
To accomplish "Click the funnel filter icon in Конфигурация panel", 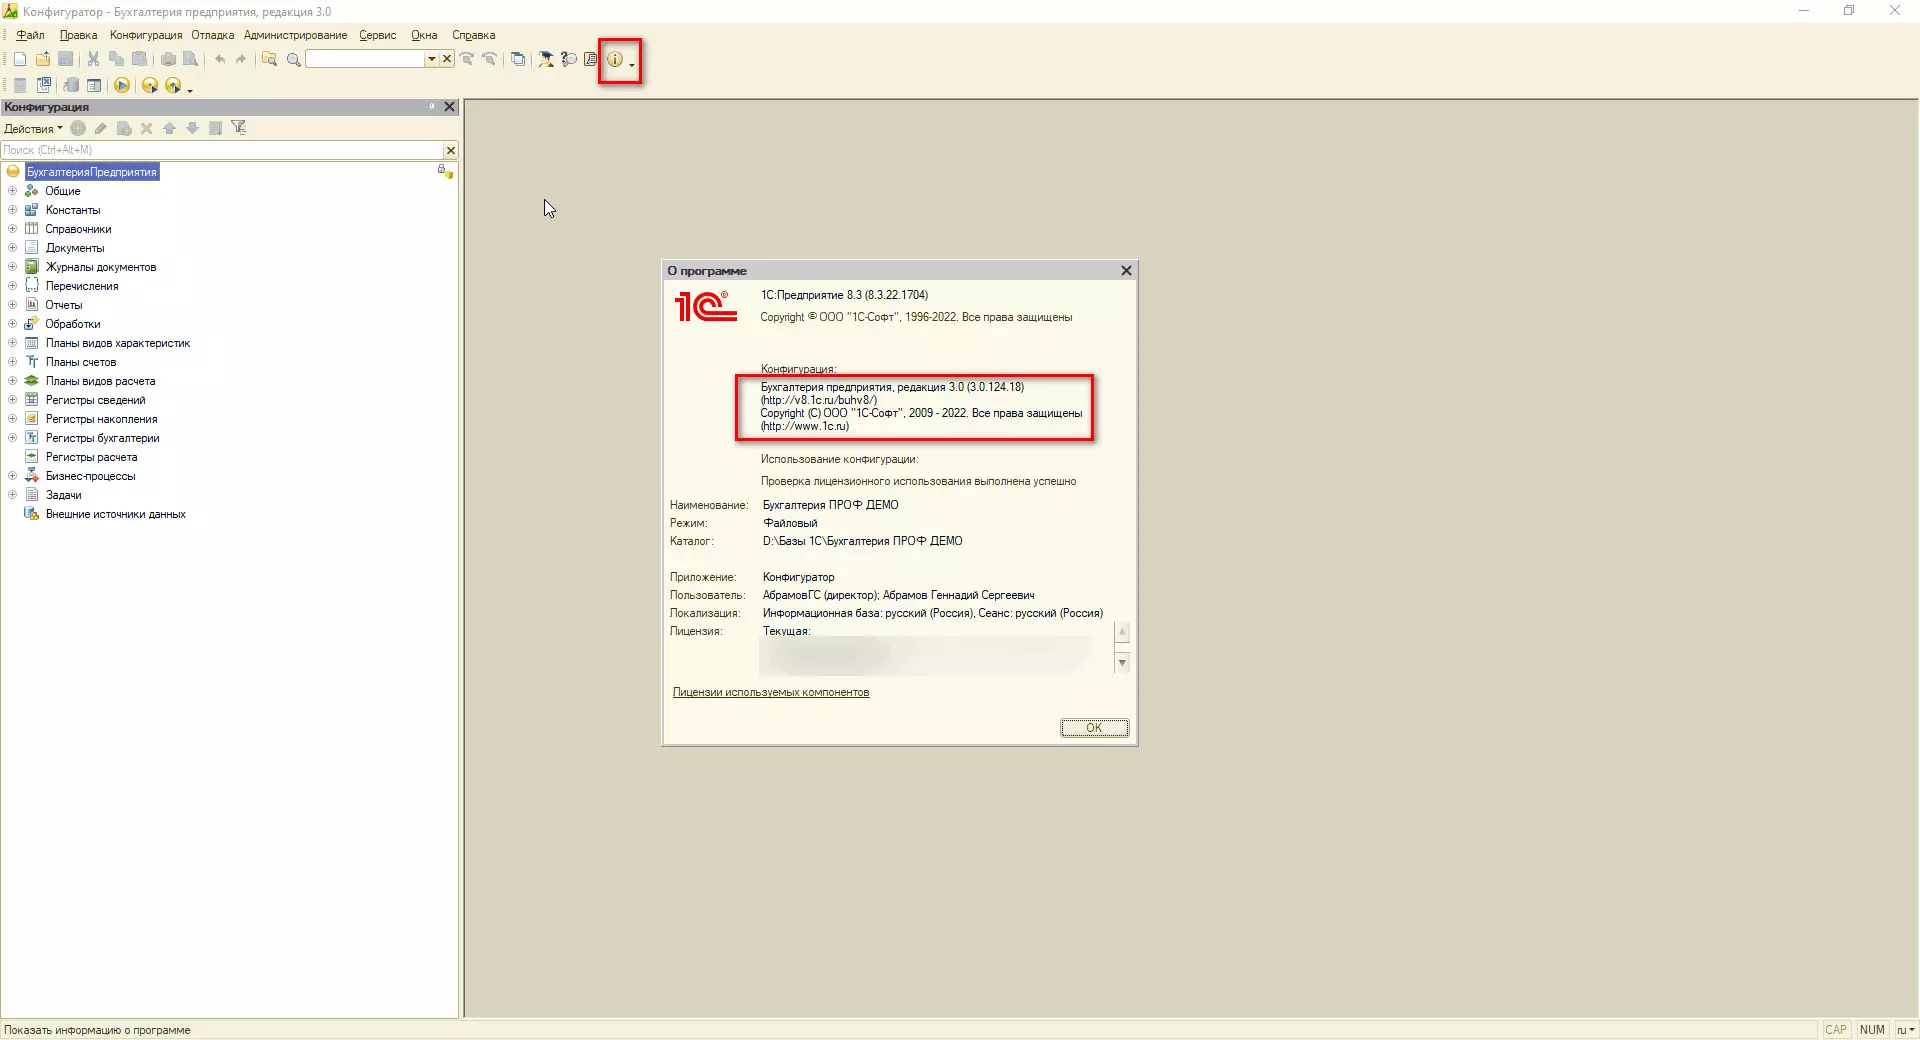I will (238, 128).
